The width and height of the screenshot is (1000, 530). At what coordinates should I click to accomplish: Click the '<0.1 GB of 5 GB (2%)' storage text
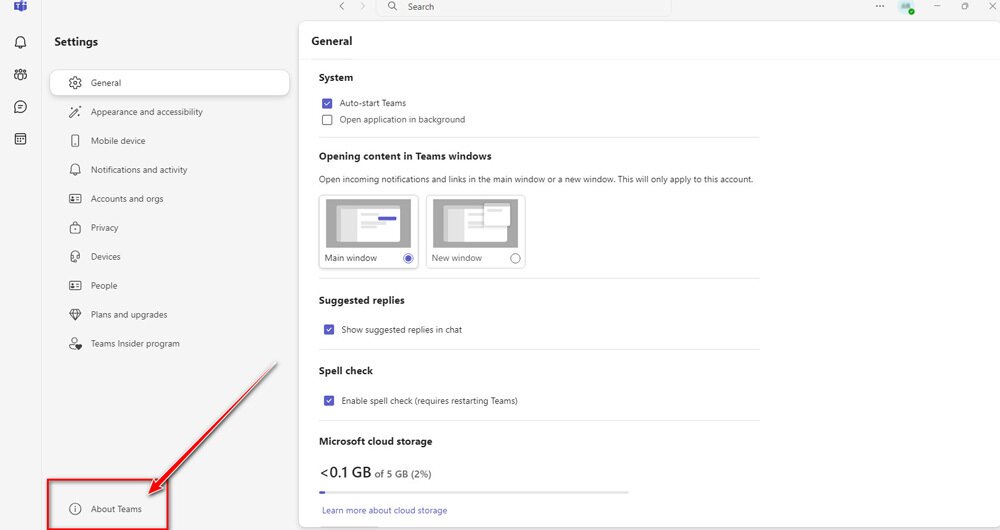tap(376, 473)
